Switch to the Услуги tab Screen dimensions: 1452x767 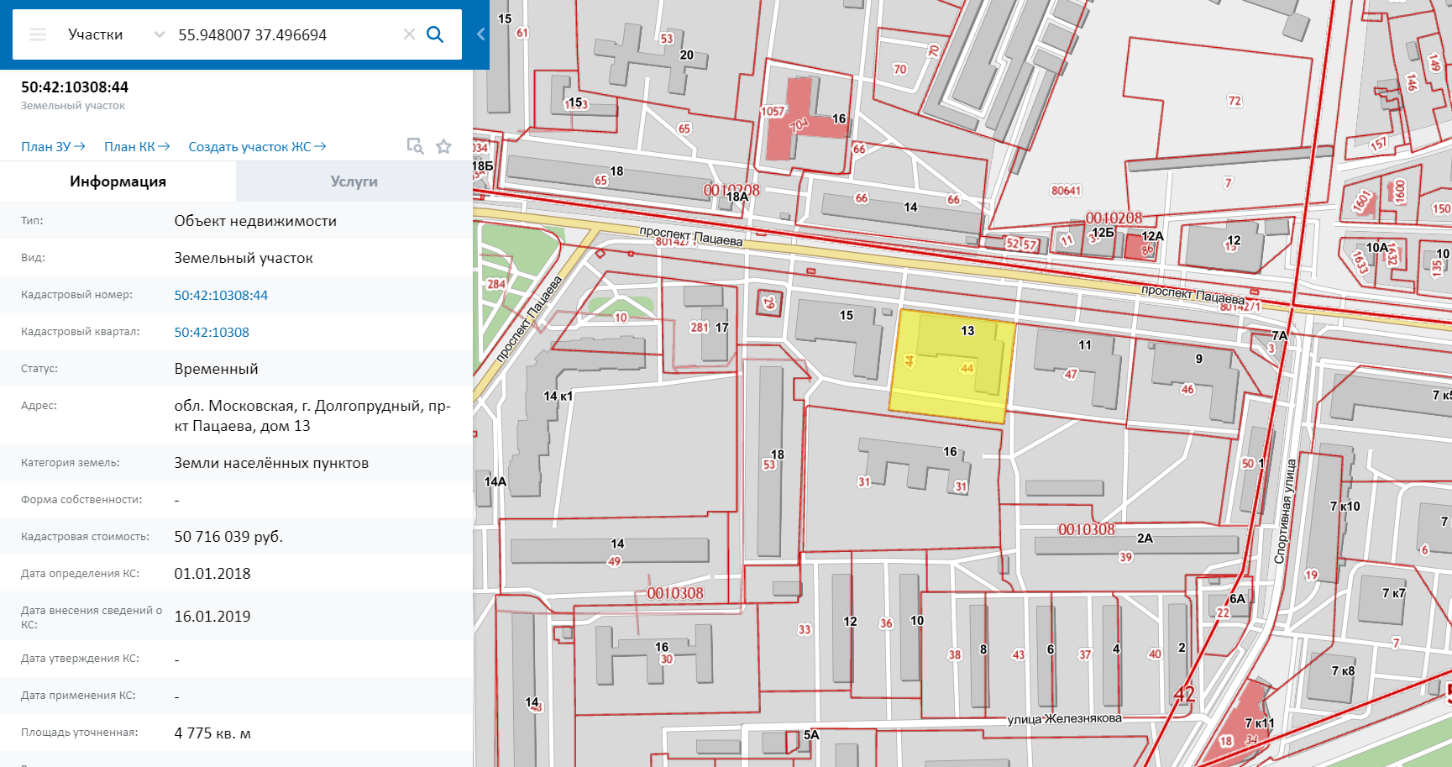[354, 182]
